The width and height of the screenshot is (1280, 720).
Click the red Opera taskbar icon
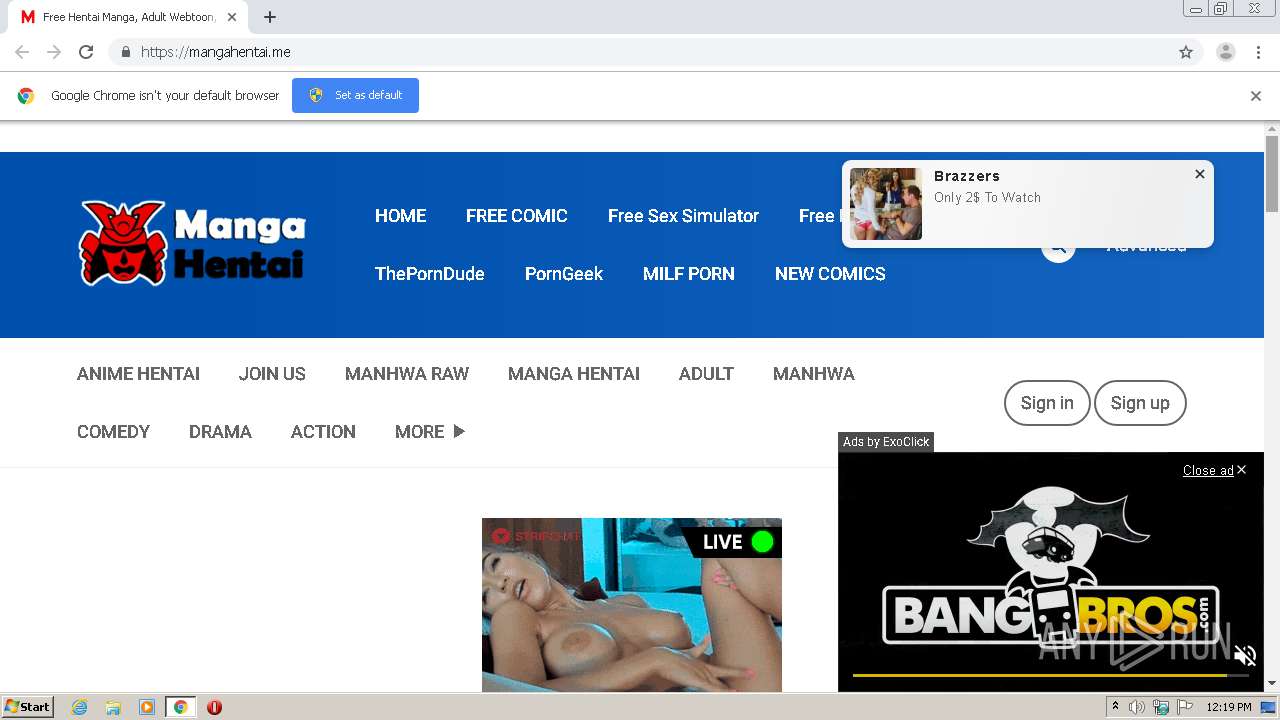point(214,707)
